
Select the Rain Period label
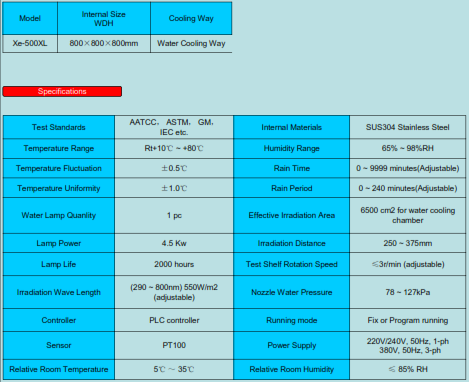click(292, 188)
